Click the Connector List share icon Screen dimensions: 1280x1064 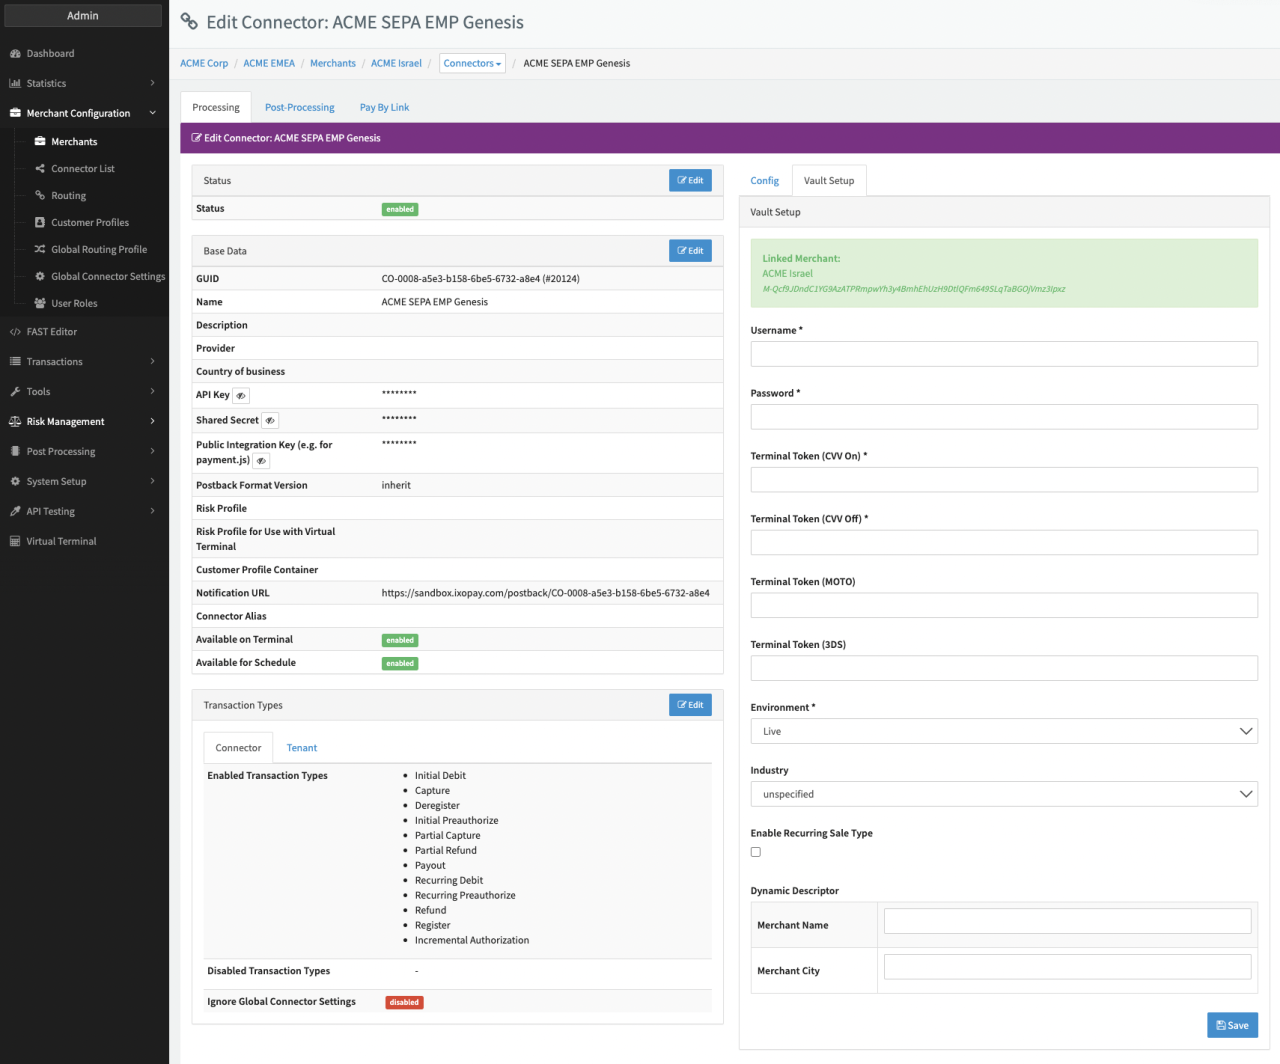40,169
